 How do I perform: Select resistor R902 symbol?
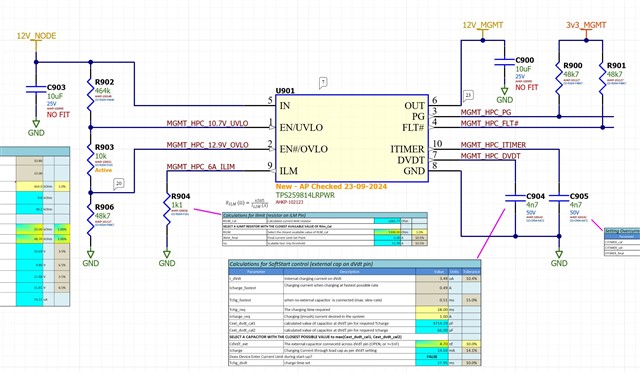[91, 95]
